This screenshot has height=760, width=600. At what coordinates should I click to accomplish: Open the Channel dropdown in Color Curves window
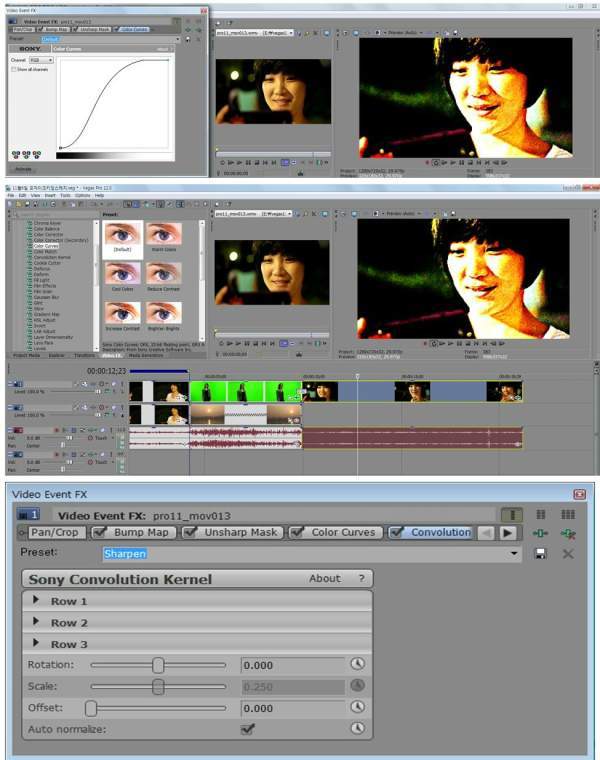tap(41, 60)
